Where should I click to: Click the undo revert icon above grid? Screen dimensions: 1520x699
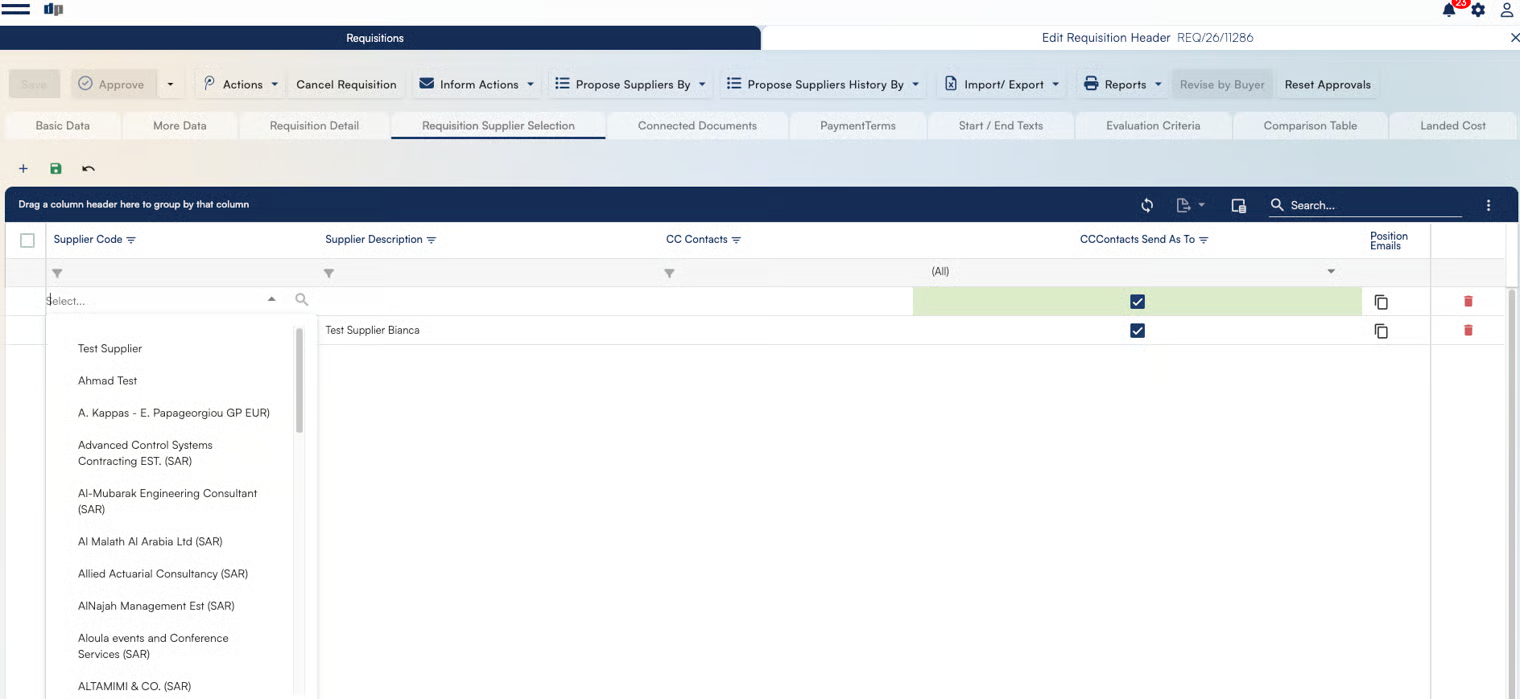point(88,169)
